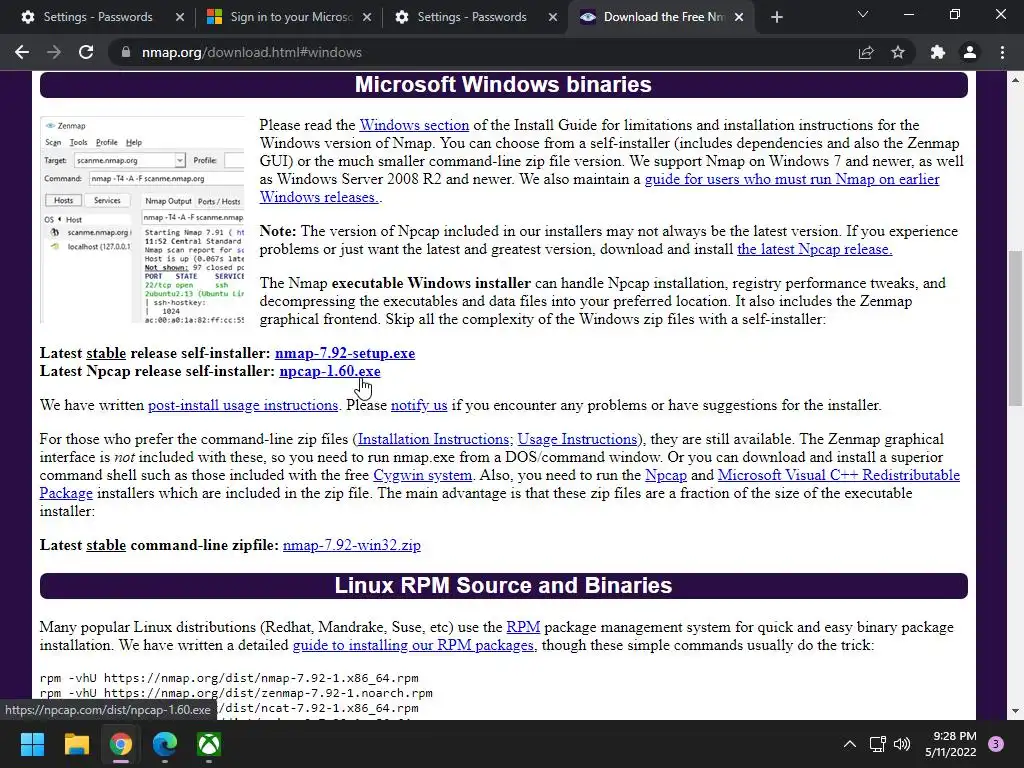This screenshot has height=768, width=1024.
Task: Open the Chrome three-dot menu
Action: pyautogui.click(x=1002, y=52)
